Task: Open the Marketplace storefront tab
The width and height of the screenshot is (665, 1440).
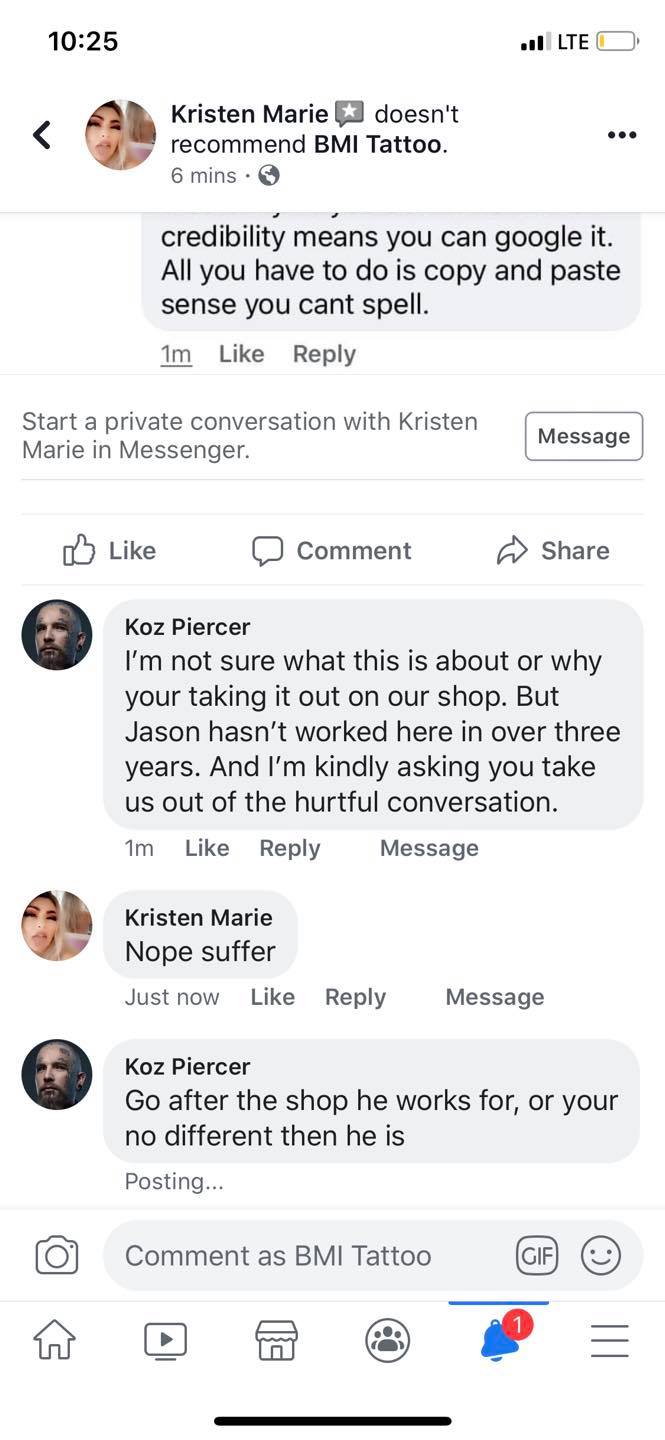Action: [x=277, y=1340]
